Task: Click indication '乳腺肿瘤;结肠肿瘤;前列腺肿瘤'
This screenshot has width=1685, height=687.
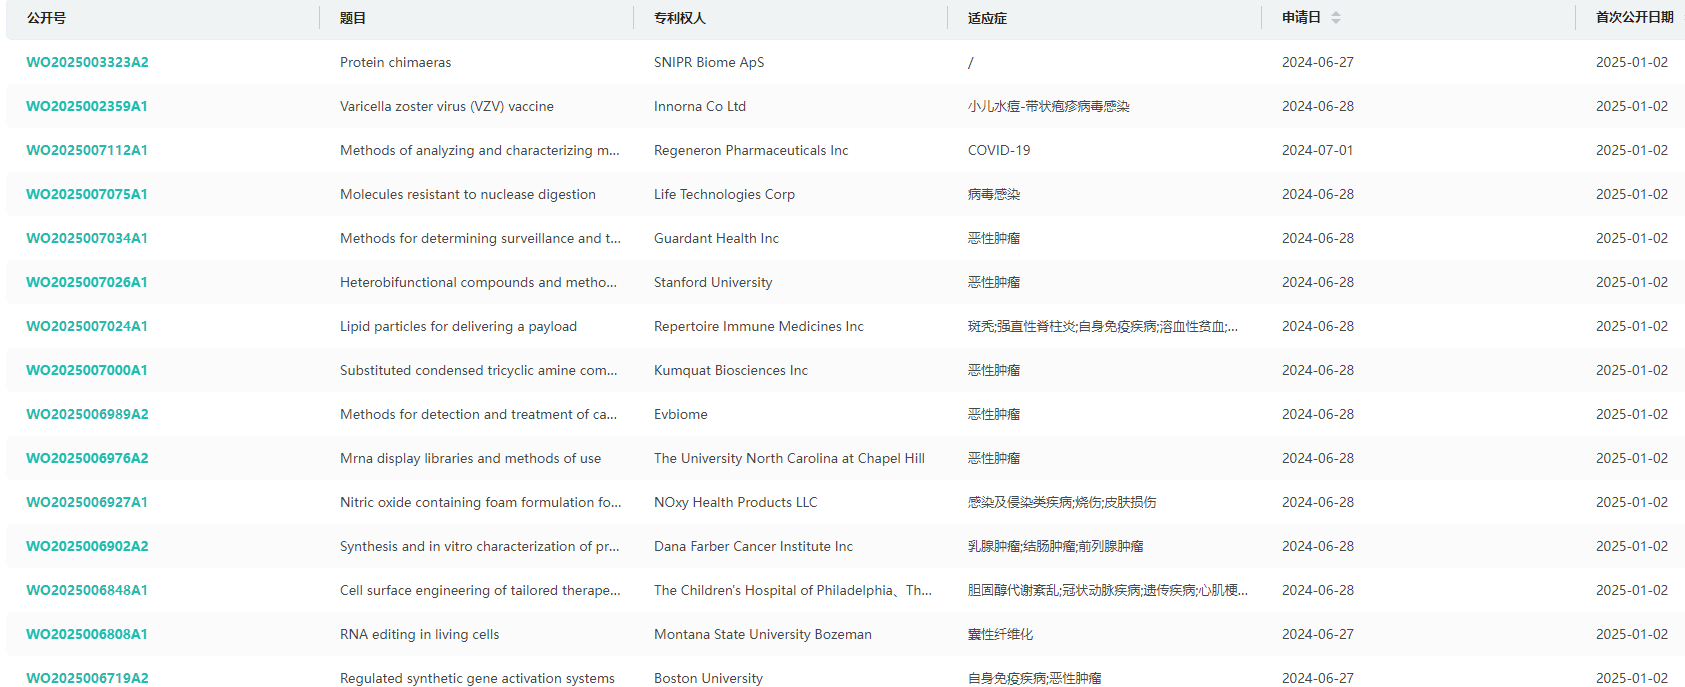Action: 1056,546
